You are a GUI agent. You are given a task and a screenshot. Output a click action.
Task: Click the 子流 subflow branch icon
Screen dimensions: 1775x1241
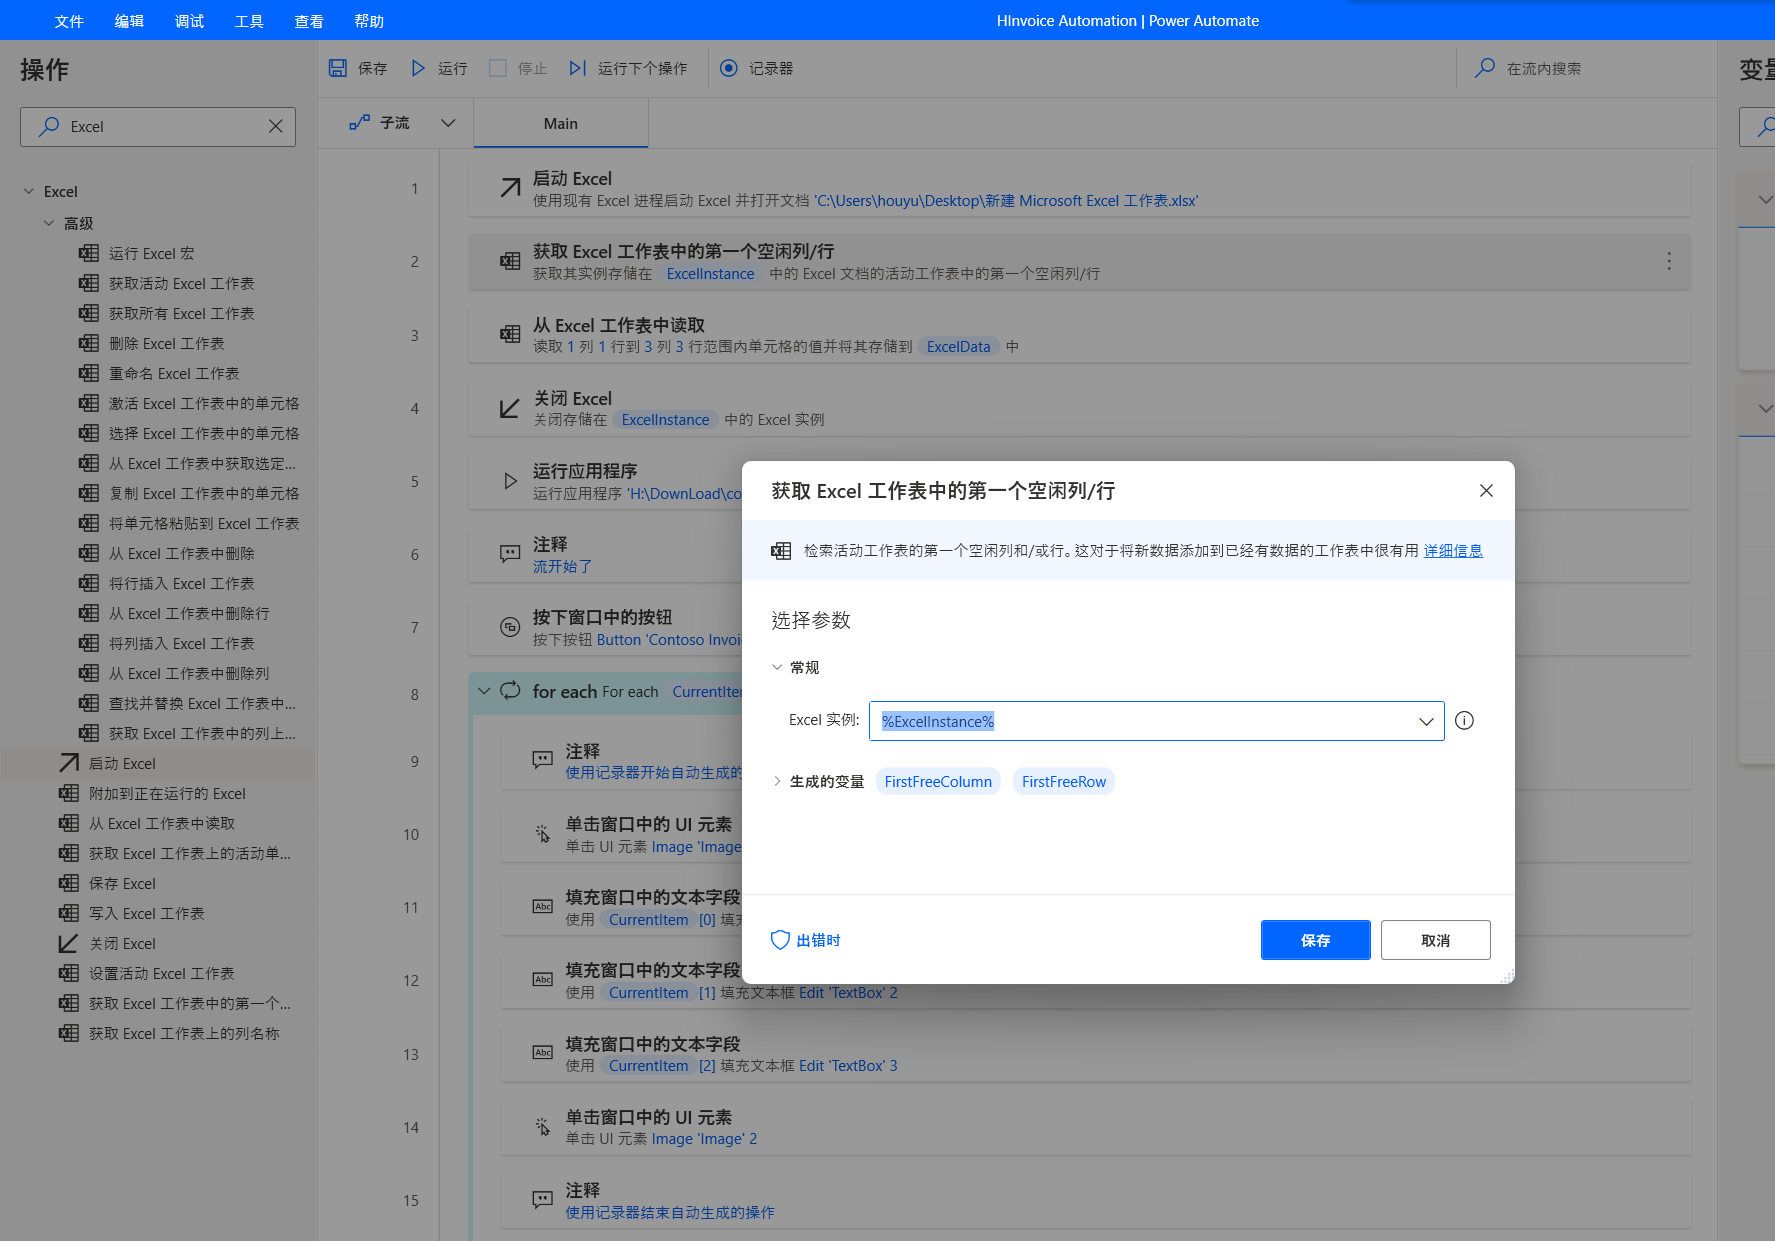[x=360, y=122]
